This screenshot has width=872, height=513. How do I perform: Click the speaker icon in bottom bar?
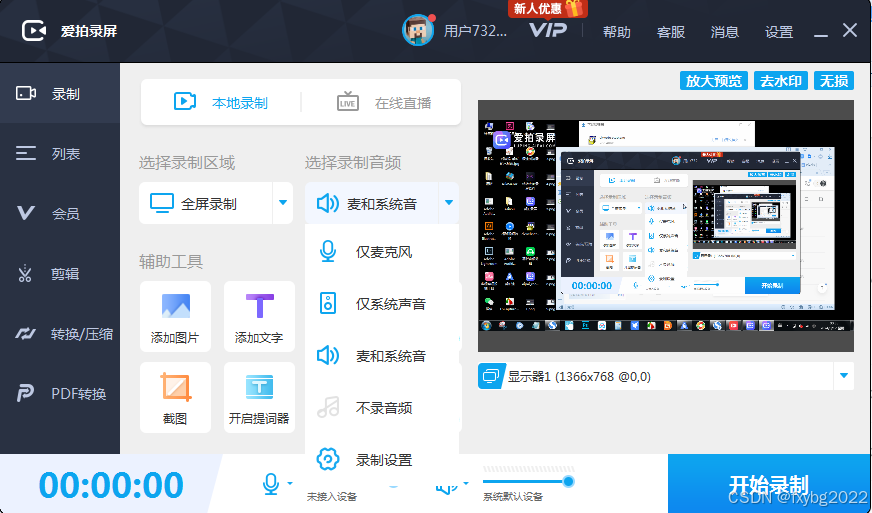(x=445, y=488)
